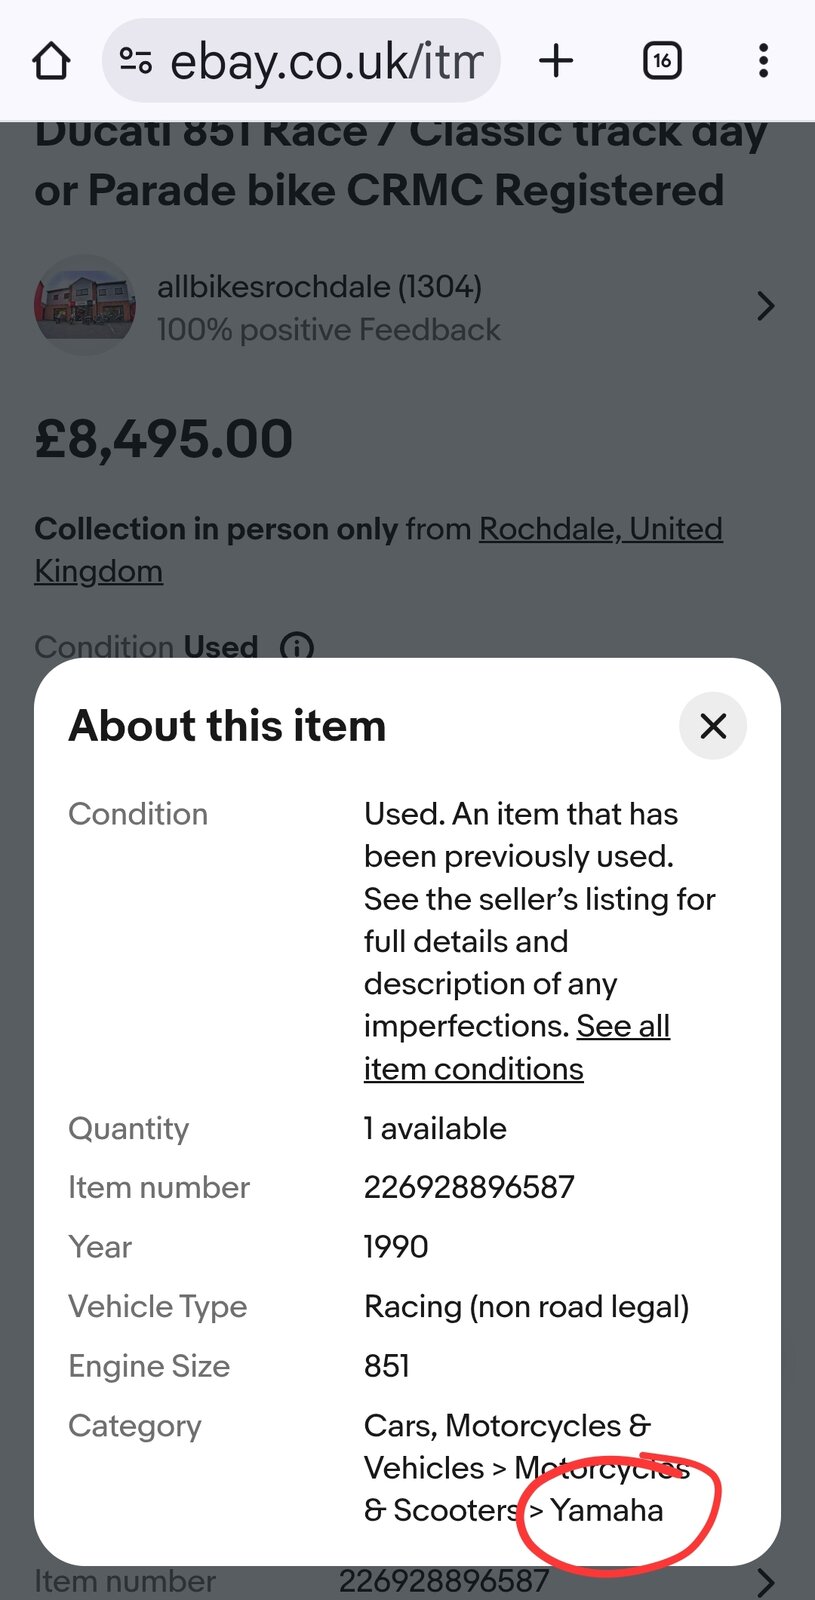This screenshot has width=815, height=1600.
Task: Open Chrome three-dot overflow menu
Action: pos(763,61)
